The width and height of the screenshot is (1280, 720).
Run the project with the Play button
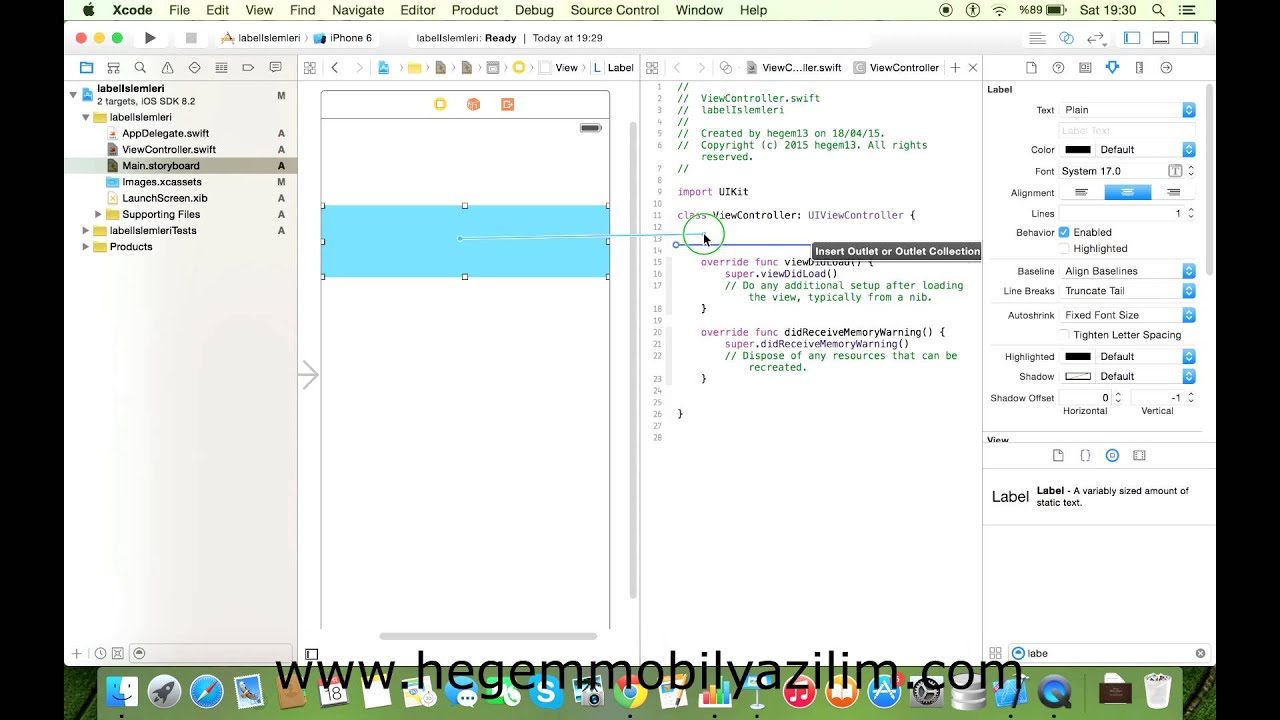[x=150, y=38]
